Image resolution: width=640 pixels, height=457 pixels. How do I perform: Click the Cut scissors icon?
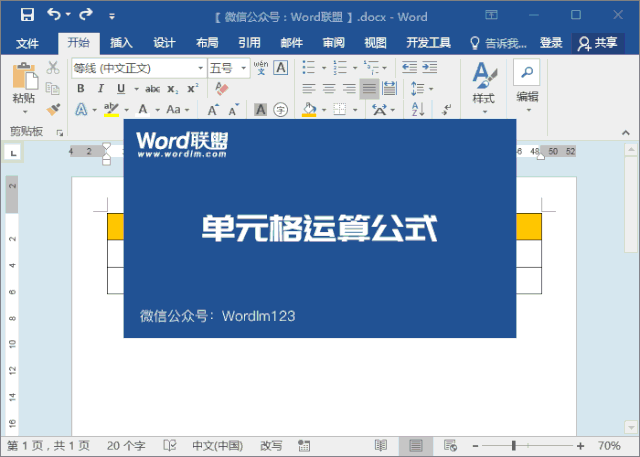53,67
